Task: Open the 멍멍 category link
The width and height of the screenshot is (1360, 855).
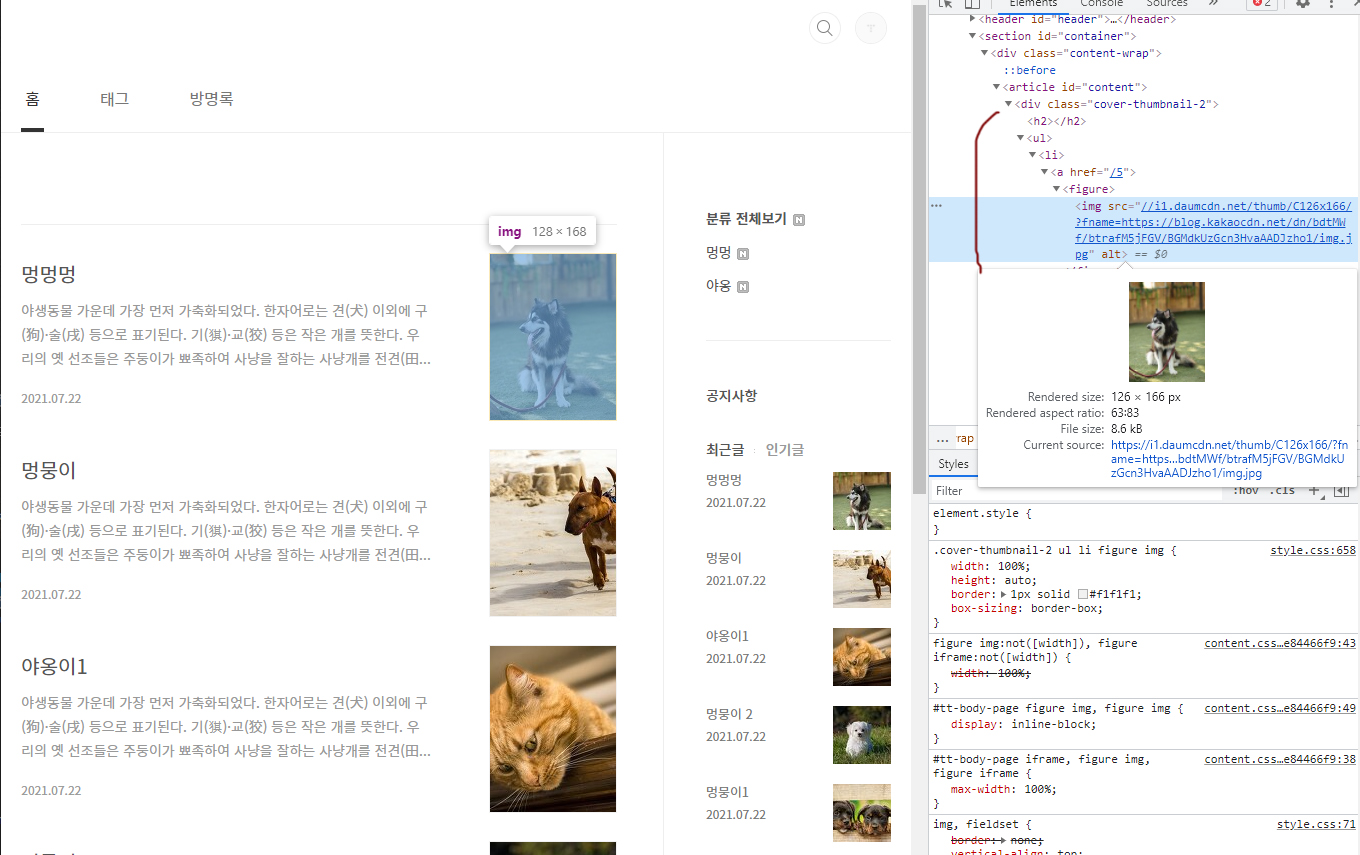Action: 719,253
